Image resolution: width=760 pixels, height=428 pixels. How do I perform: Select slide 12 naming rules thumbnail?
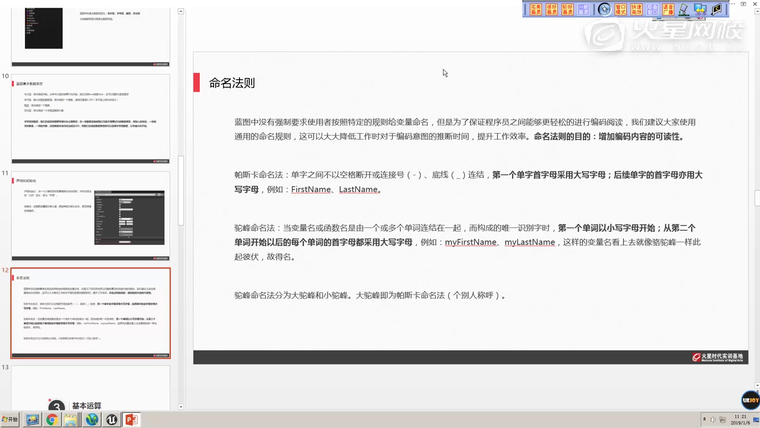point(90,312)
